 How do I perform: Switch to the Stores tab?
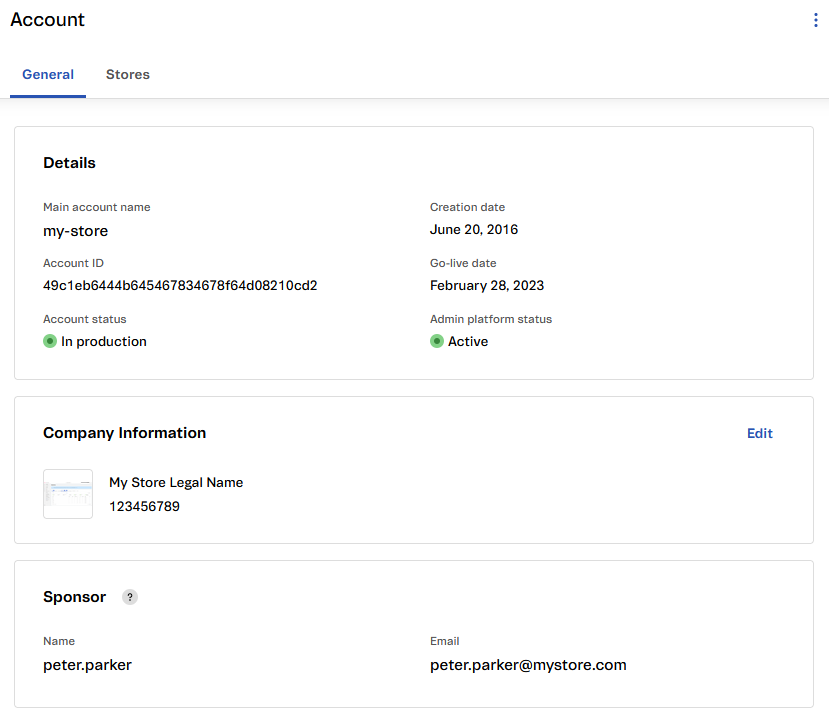pos(128,75)
